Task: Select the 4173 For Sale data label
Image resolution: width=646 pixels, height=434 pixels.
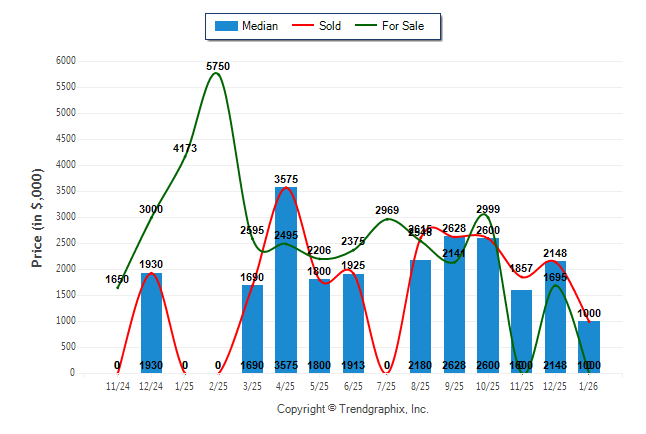Action: tap(185, 148)
